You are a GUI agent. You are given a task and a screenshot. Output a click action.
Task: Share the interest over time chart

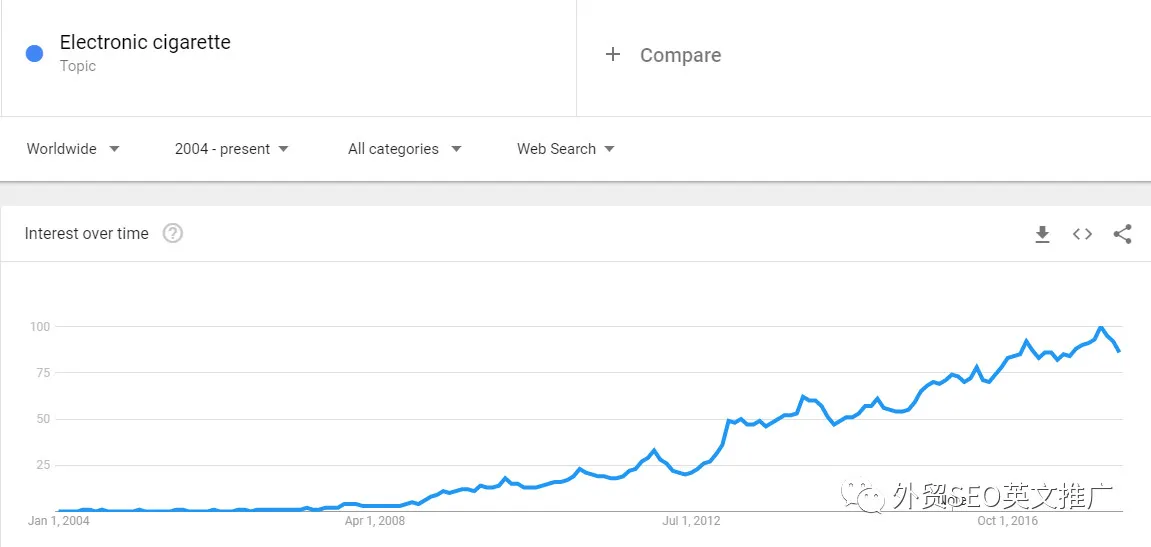pyautogui.click(x=1122, y=234)
